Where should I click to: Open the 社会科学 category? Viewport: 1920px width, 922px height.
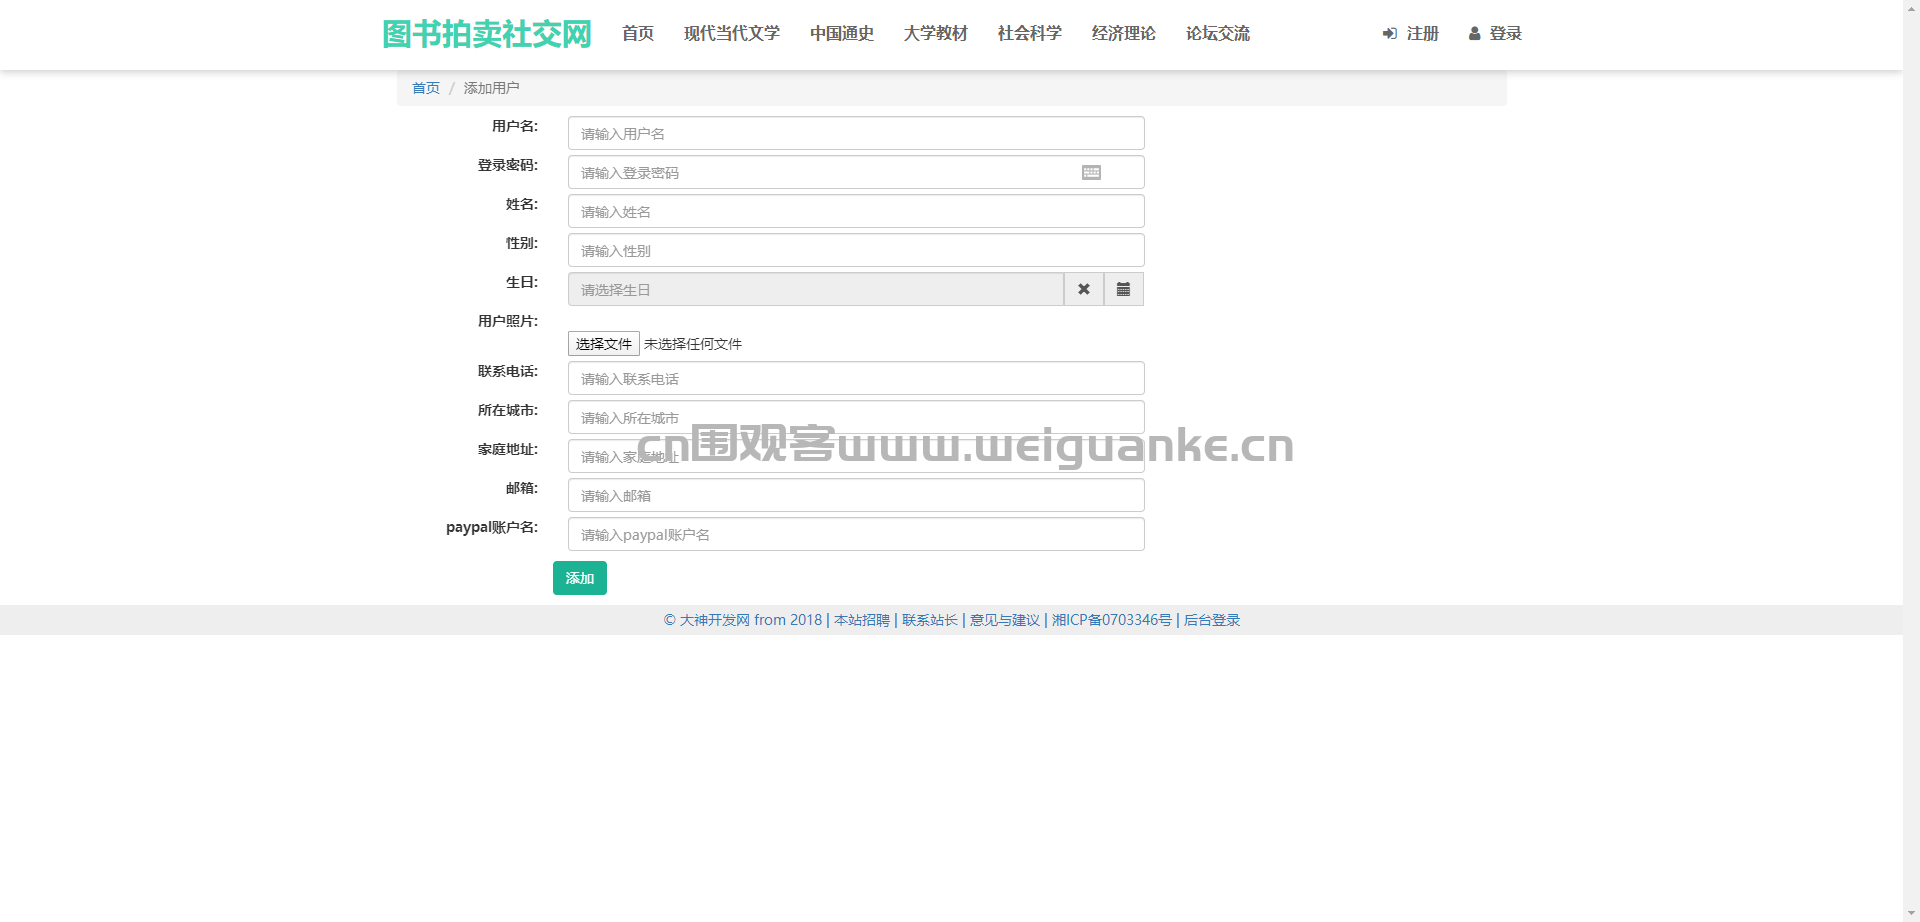[1030, 34]
